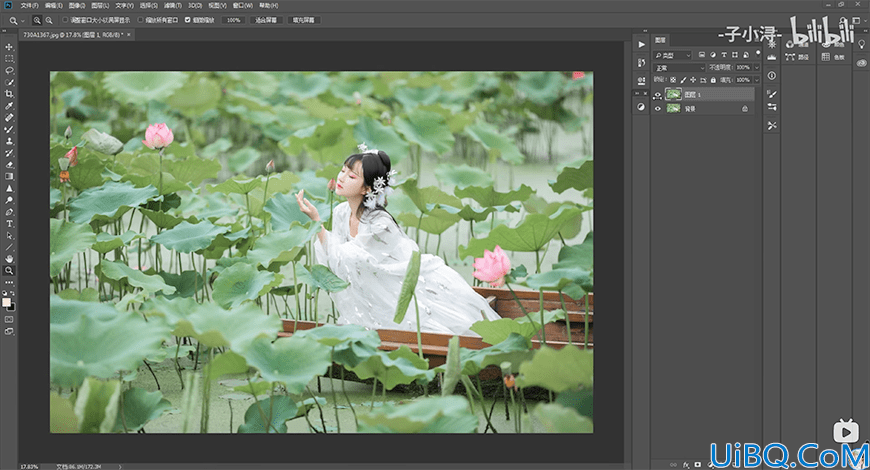Select the Healing Brush tool
870x470 pixels.
tap(9, 118)
